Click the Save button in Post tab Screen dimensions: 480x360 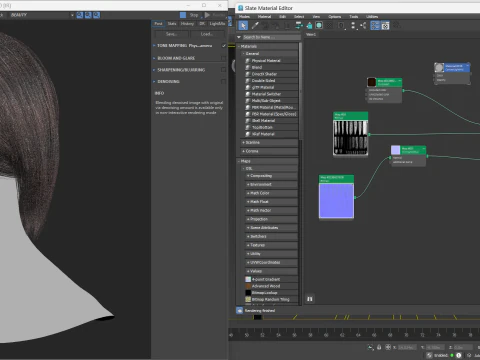coord(171,34)
